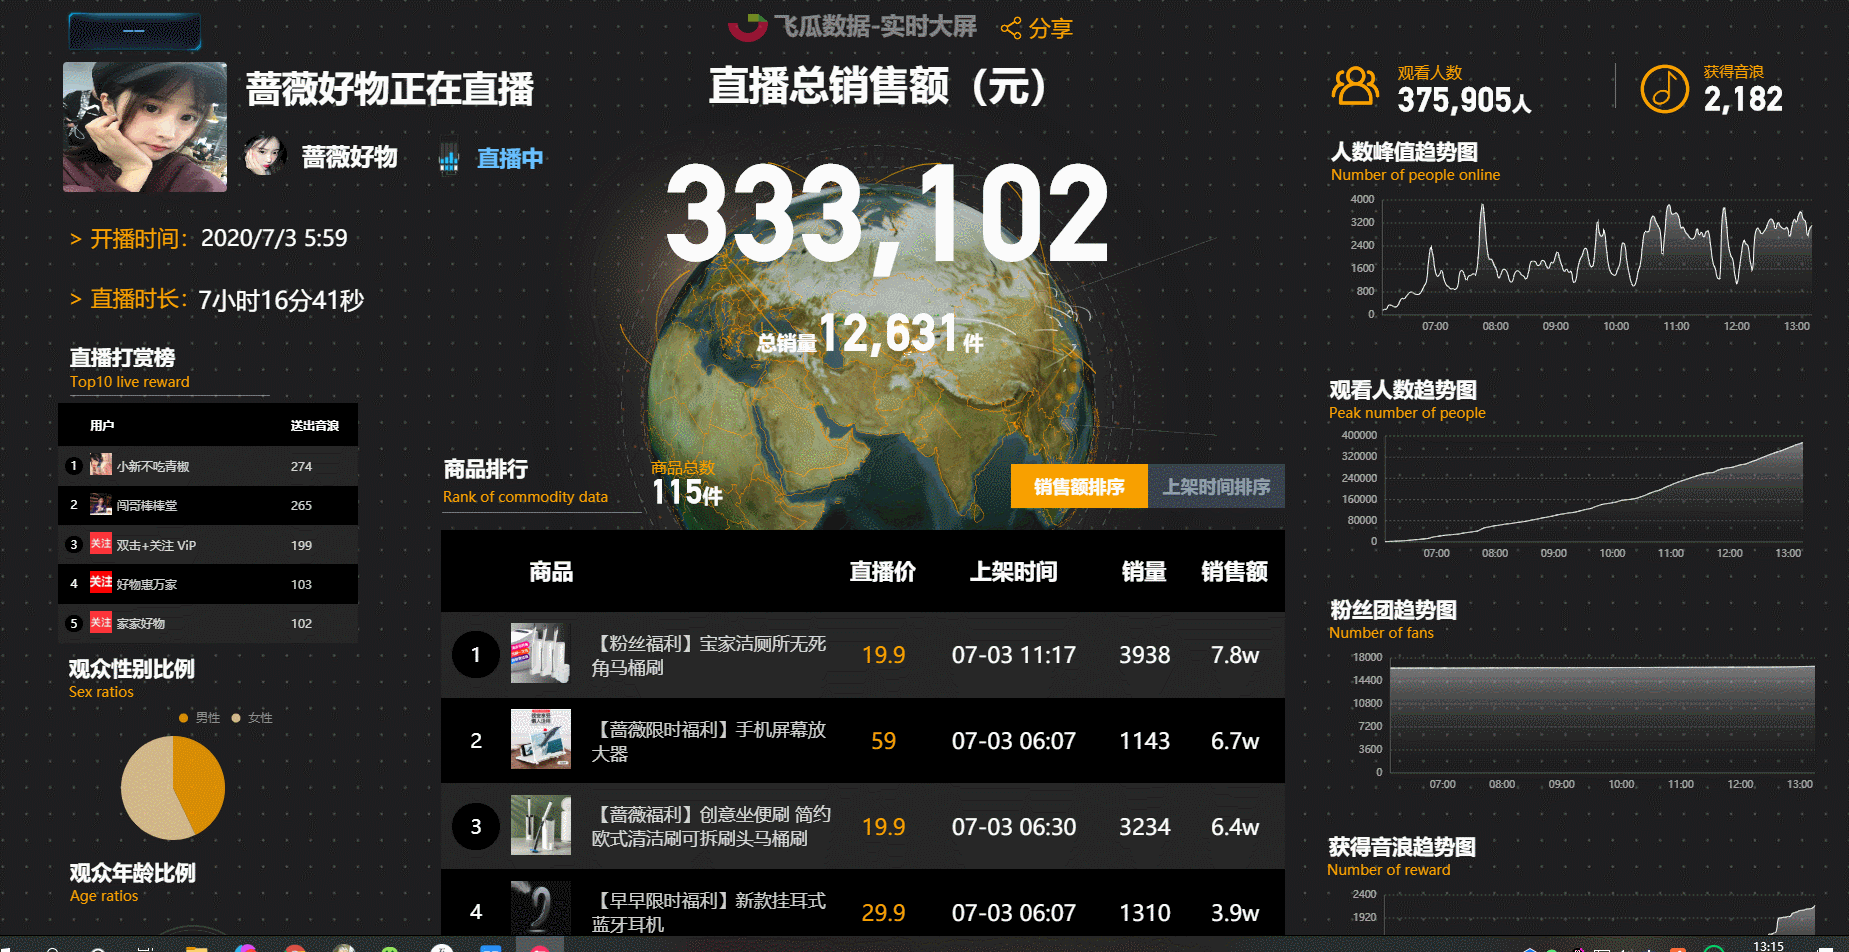The image size is (1849, 952).
Task: Click 关注 button next to 好物惠万家
Action: point(100,583)
